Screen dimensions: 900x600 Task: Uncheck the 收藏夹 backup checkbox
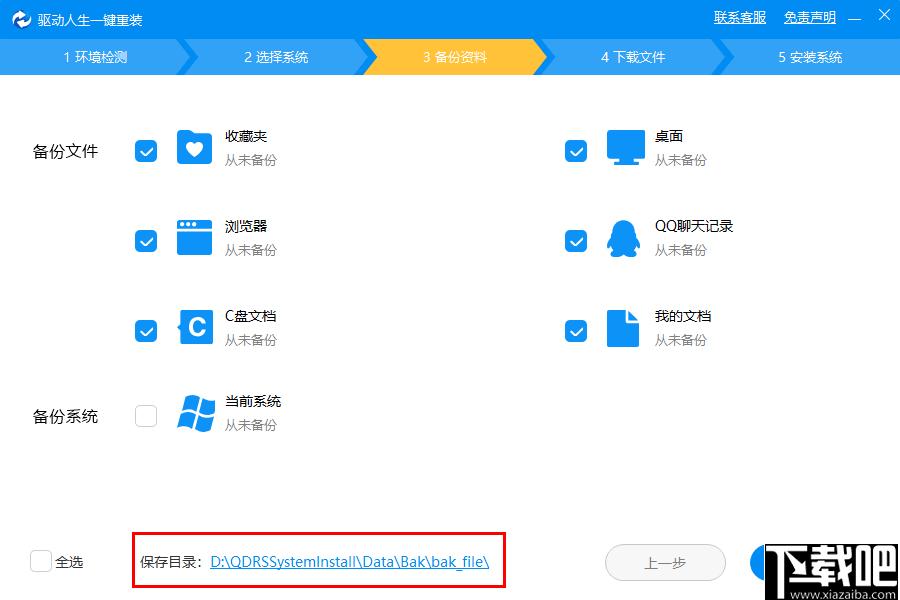(146, 151)
